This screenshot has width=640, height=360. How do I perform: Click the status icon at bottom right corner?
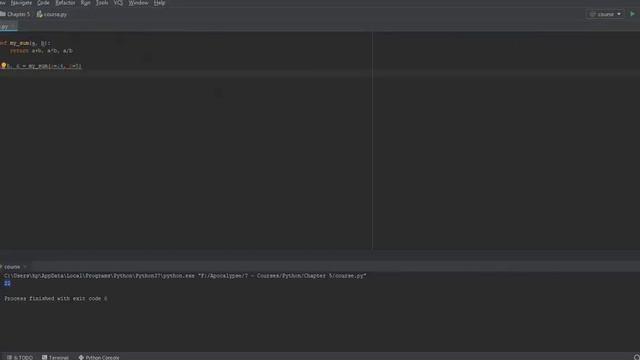[636, 357]
